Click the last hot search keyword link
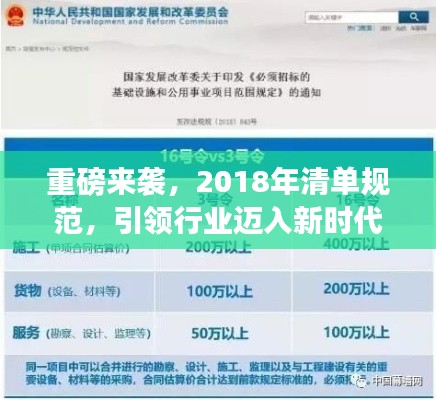The image size is (436, 400). pyautogui.click(x=418, y=28)
